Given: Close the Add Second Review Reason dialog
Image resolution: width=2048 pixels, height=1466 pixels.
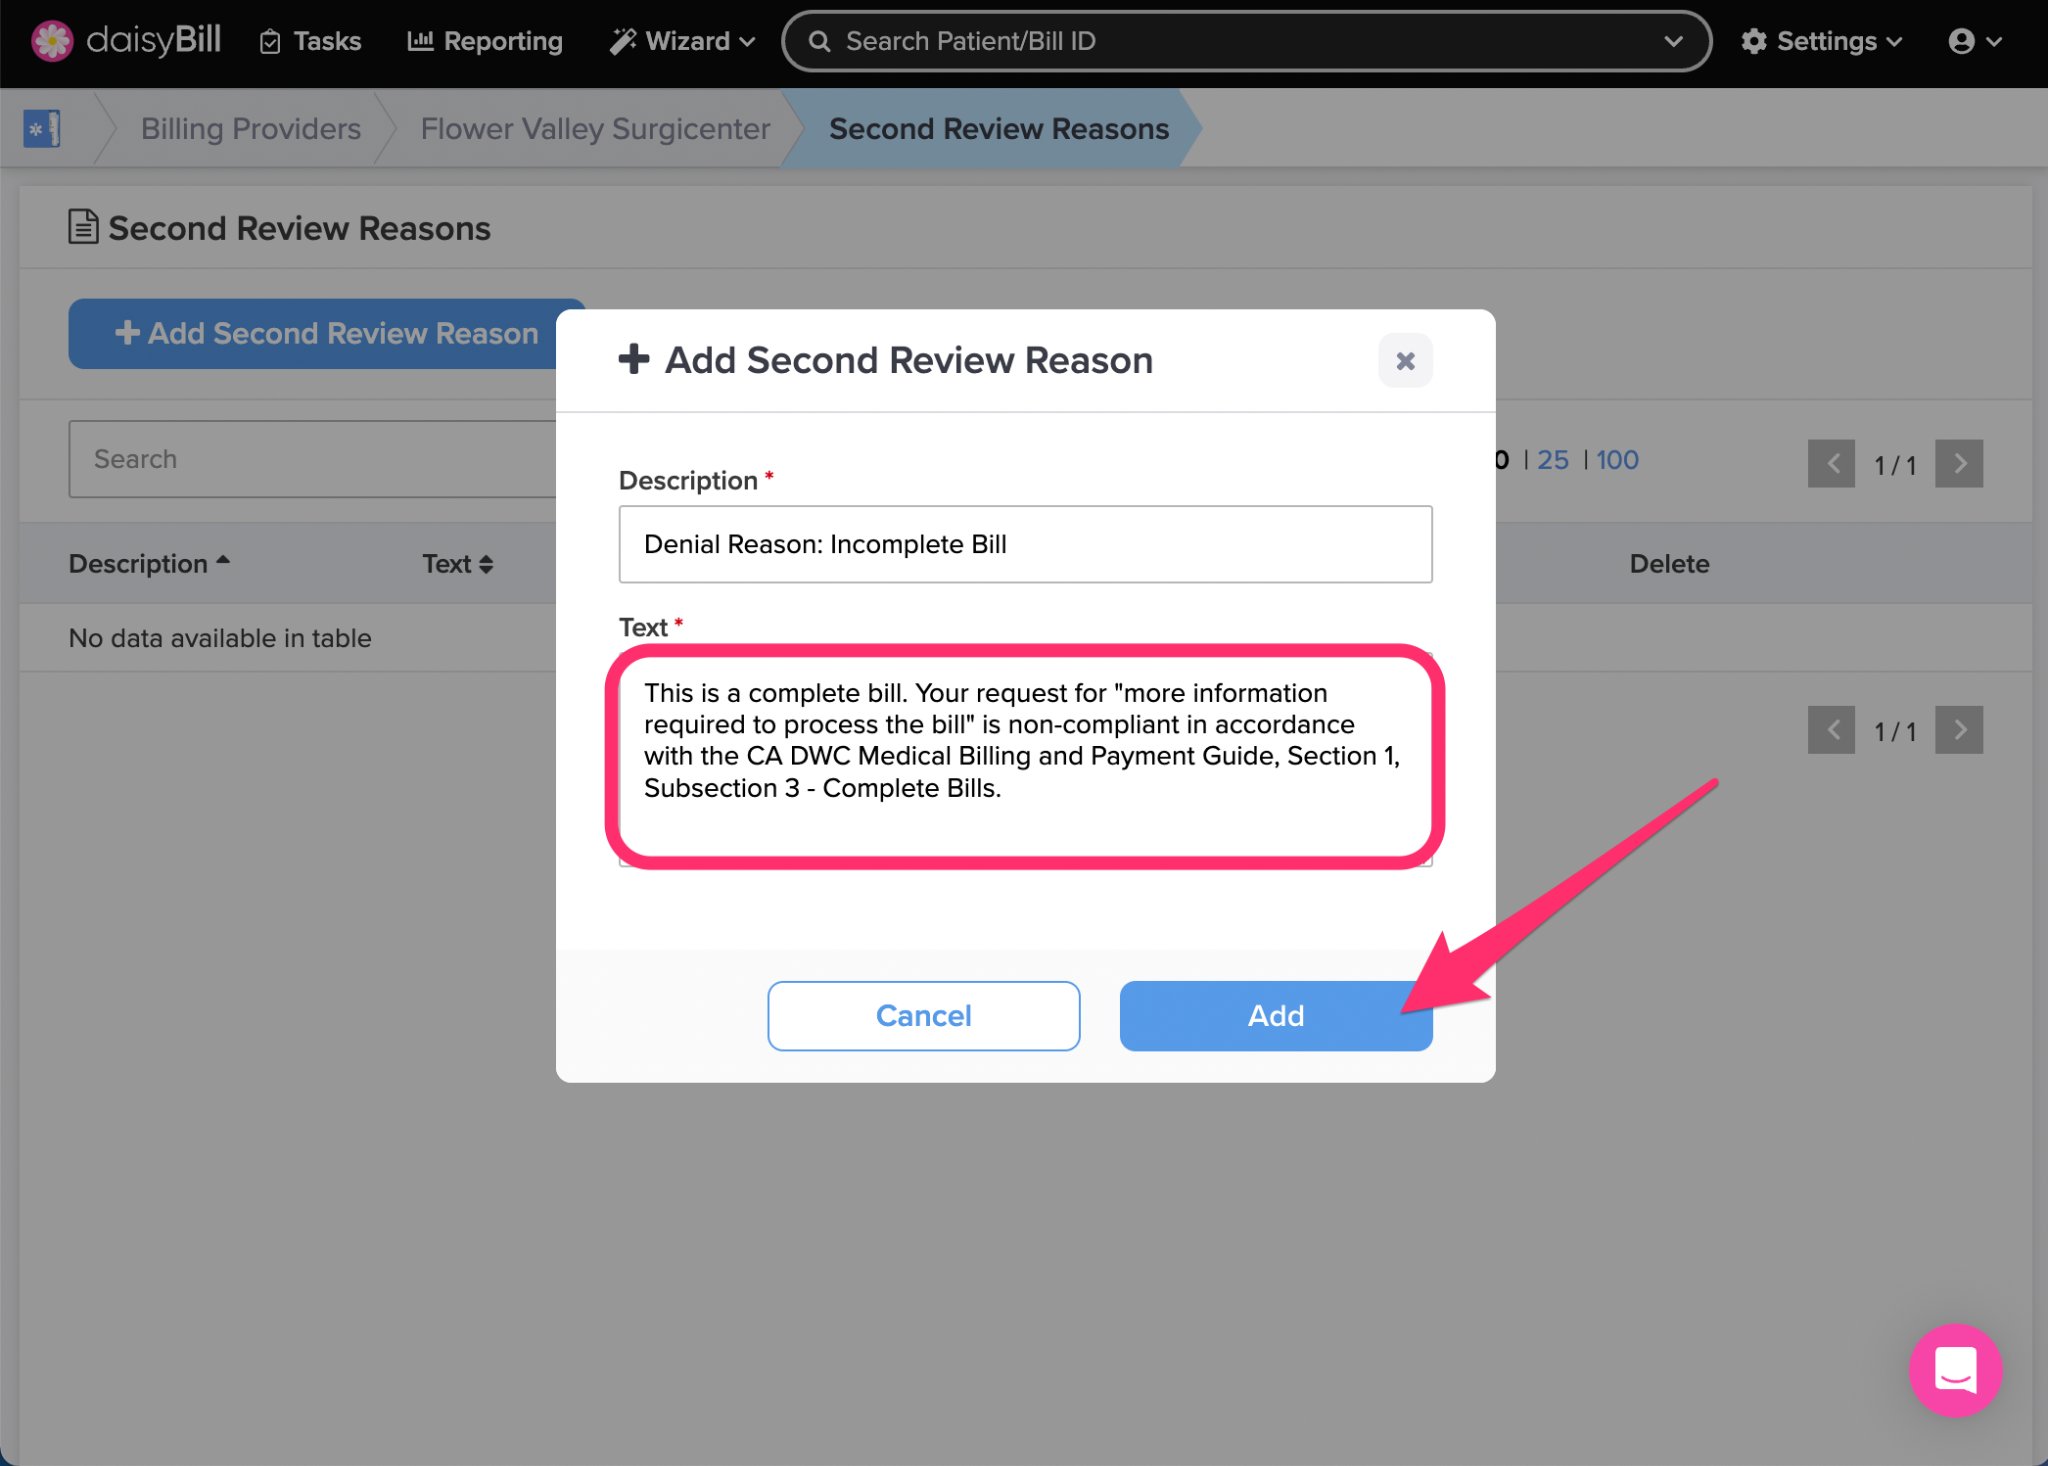Looking at the screenshot, I should coord(1405,360).
